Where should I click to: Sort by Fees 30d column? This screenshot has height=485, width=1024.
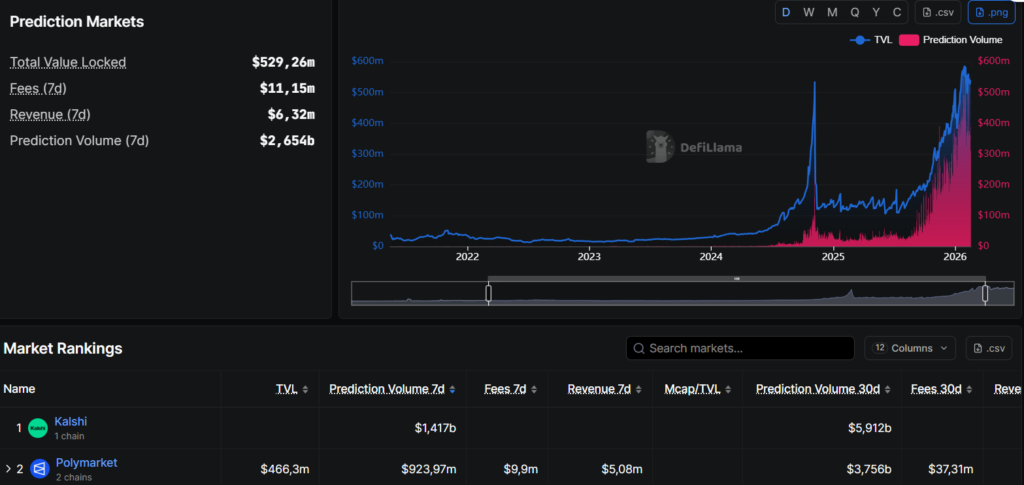click(x=941, y=389)
